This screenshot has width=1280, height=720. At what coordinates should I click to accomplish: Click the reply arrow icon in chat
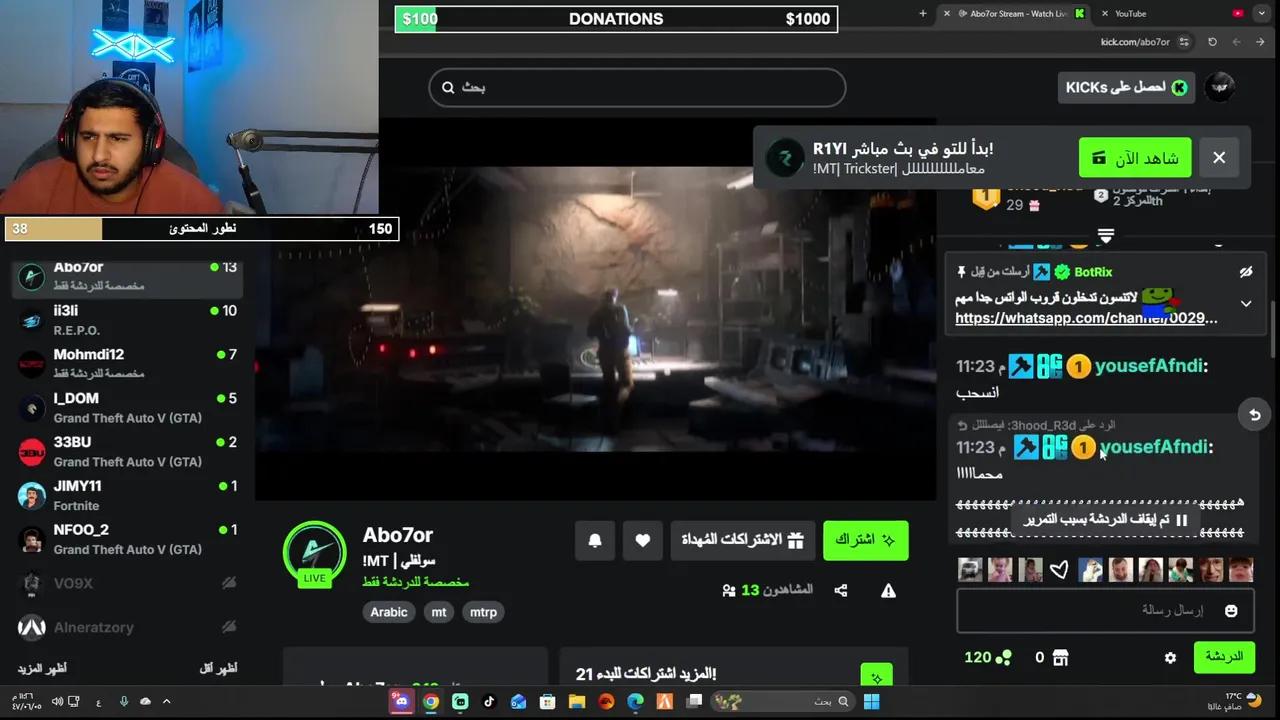point(1255,414)
